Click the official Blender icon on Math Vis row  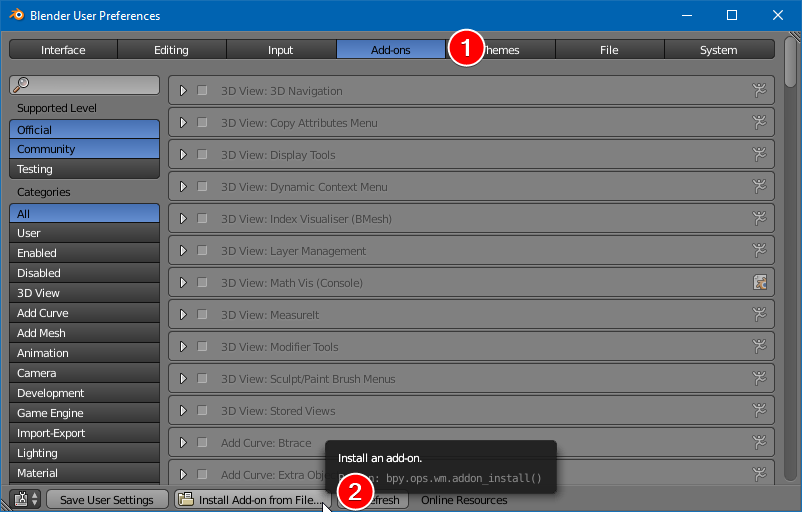coord(760,282)
